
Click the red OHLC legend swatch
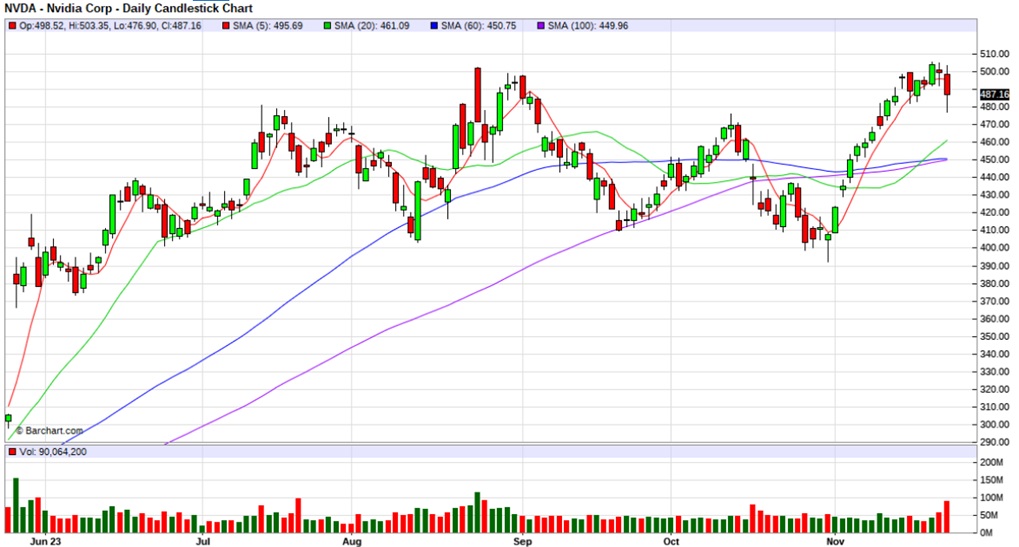[12, 26]
